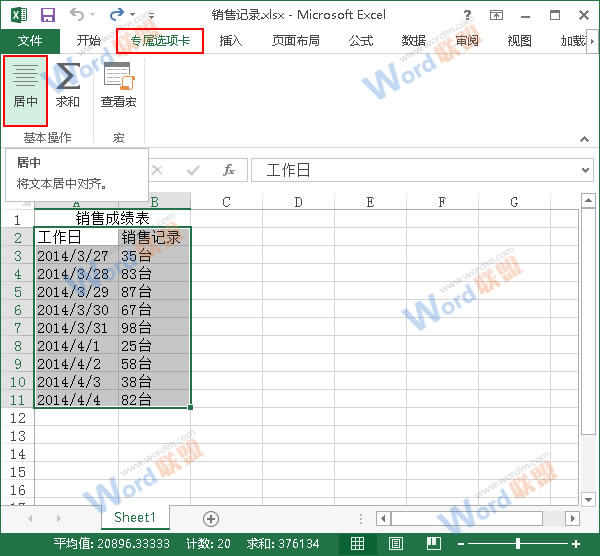This screenshot has height=556, width=600.
Task: Switch to Page Layout view
Action: (x=395, y=543)
